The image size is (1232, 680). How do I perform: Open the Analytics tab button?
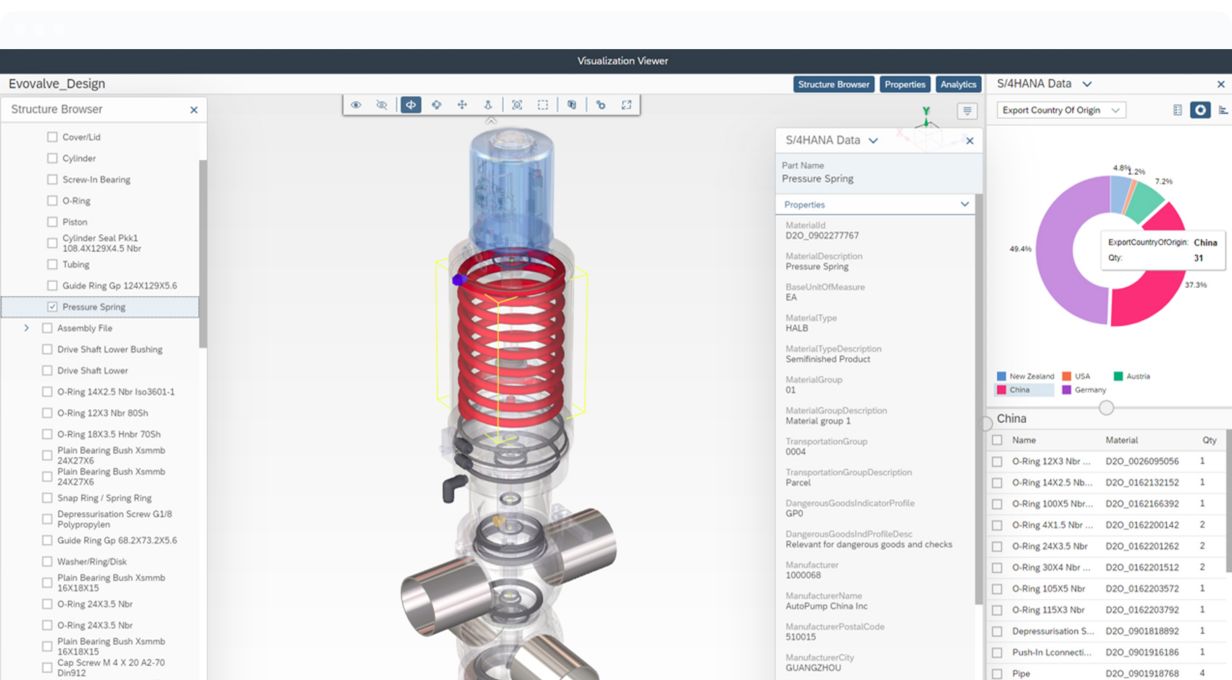pos(957,85)
